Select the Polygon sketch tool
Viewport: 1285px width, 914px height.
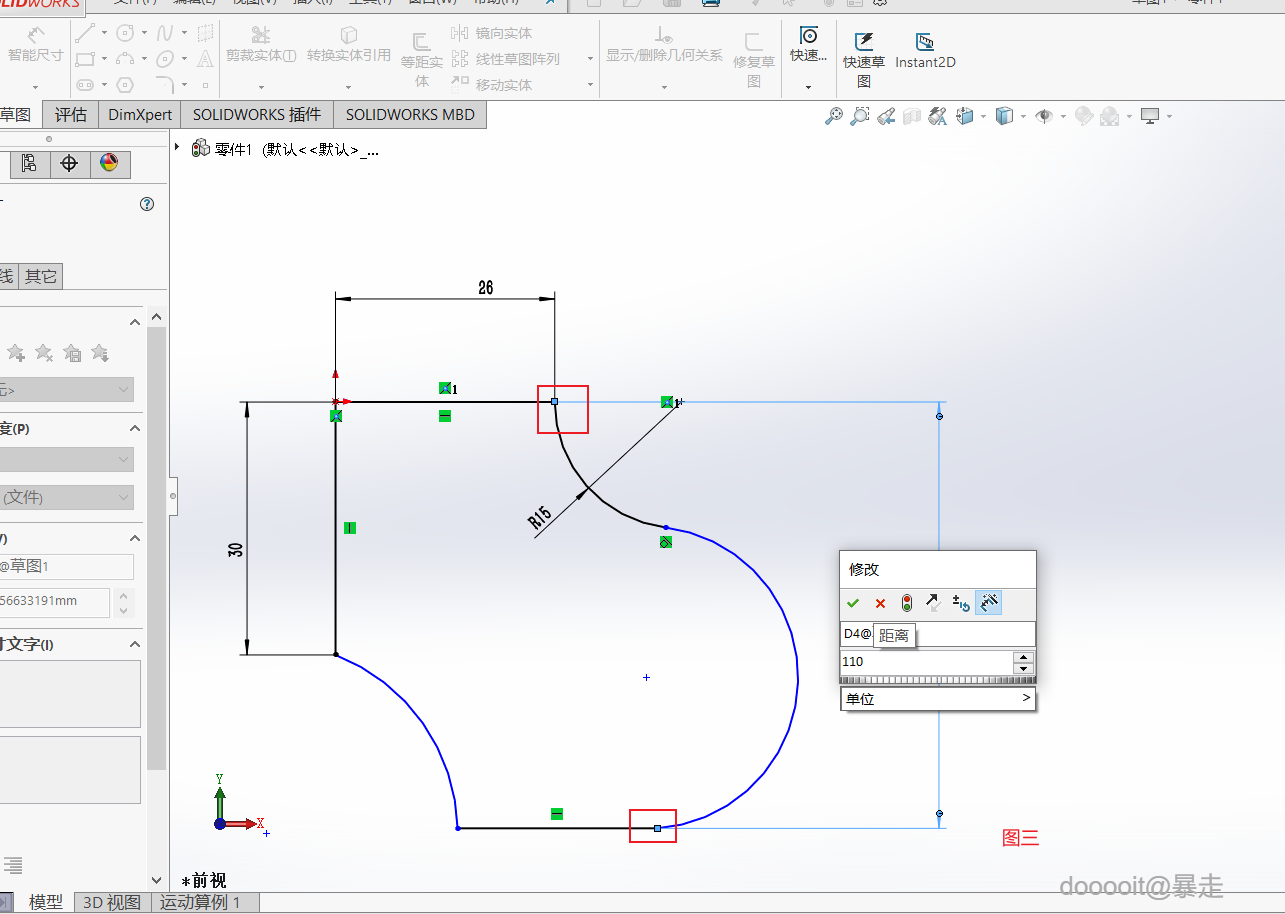[125, 85]
